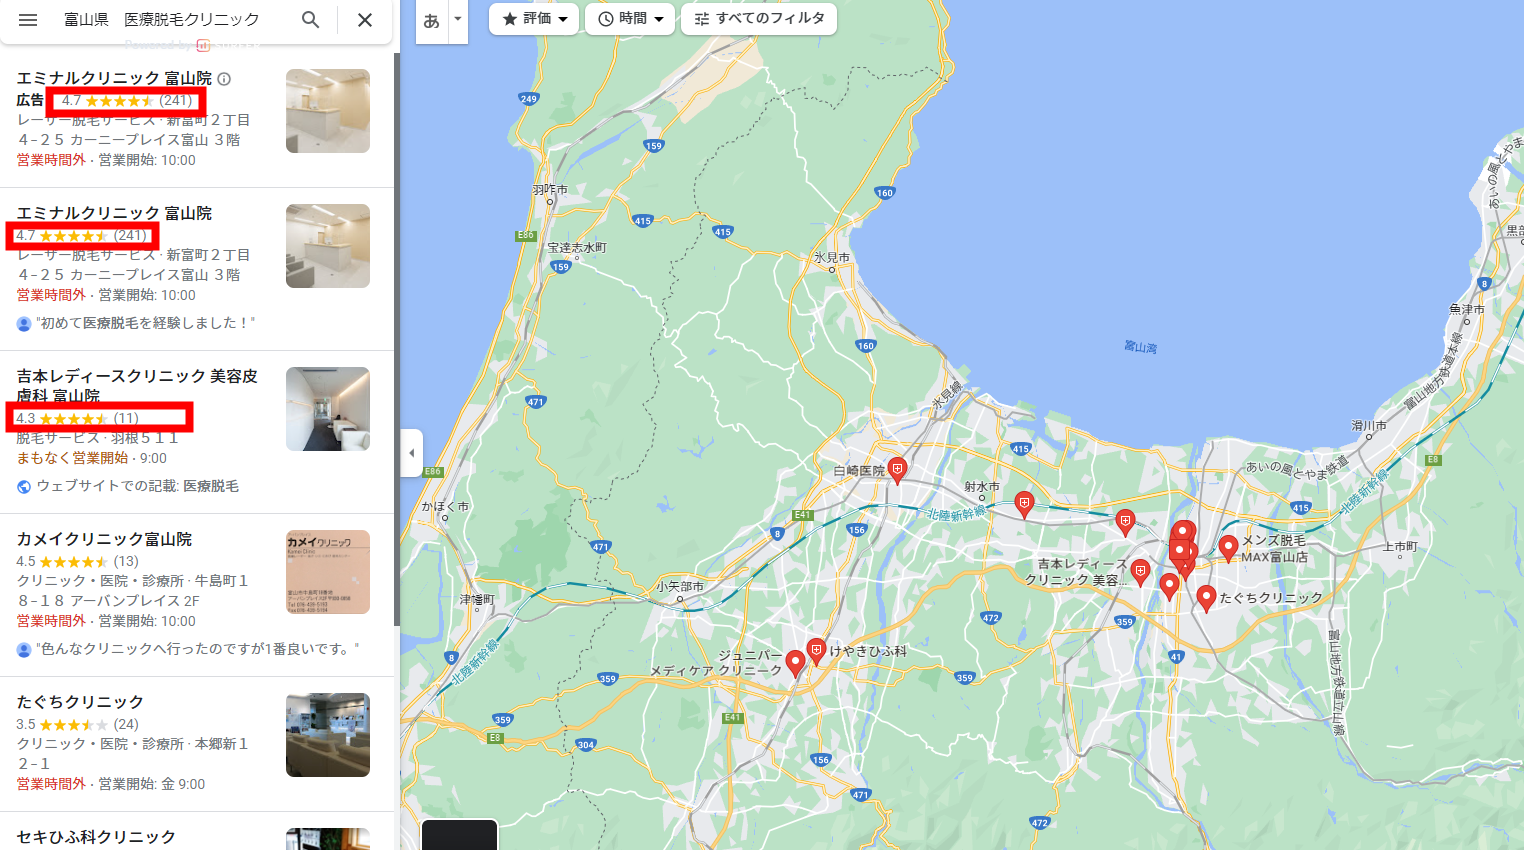The height and width of the screenshot is (850, 1524).
Task: Click the 氷見市 city label on map
Action: 831,257
